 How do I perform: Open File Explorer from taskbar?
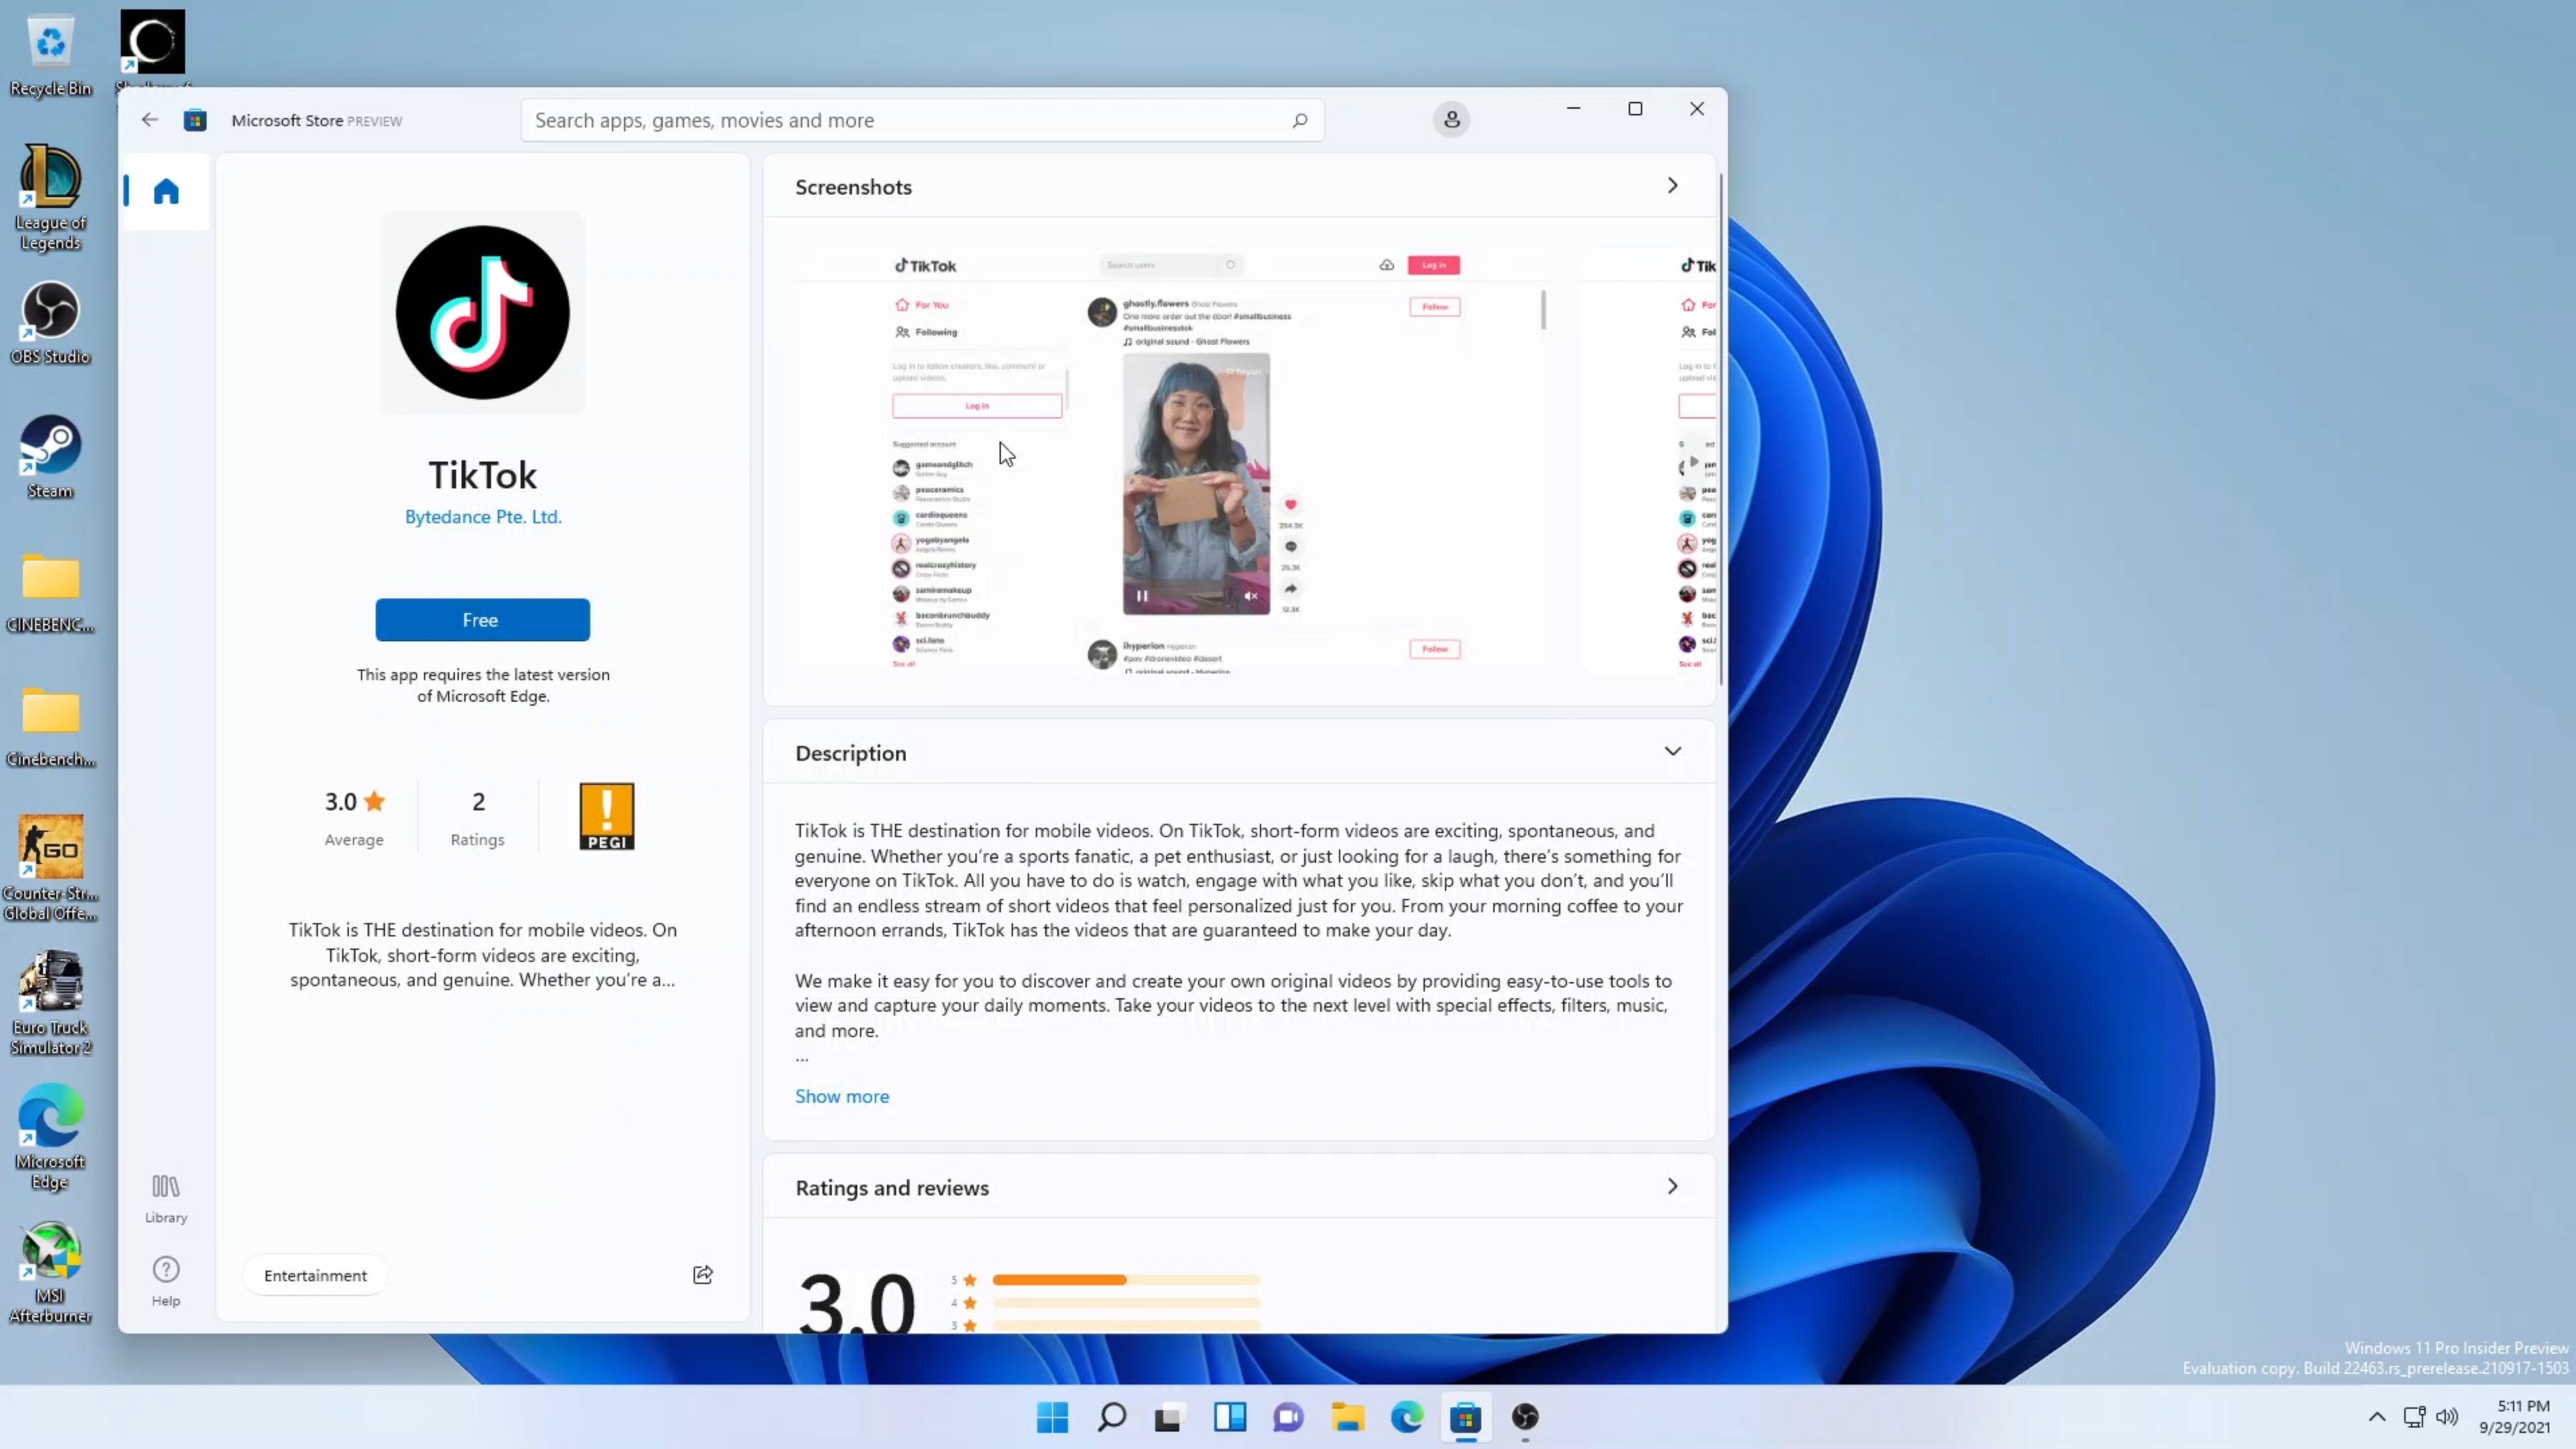point(1347,1417)
